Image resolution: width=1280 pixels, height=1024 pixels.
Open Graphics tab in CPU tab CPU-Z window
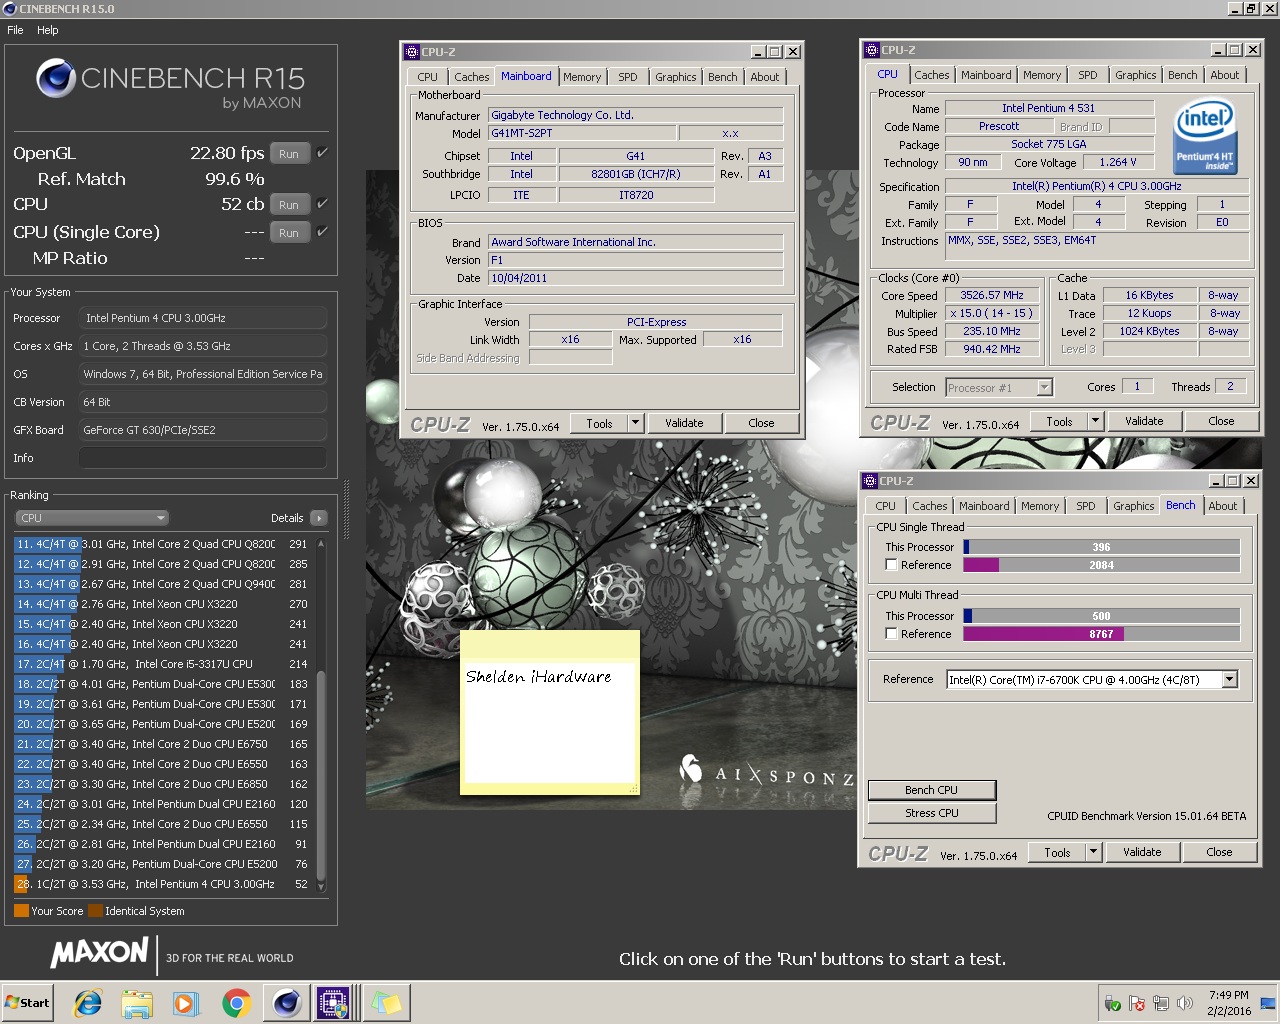point(1136,75)
